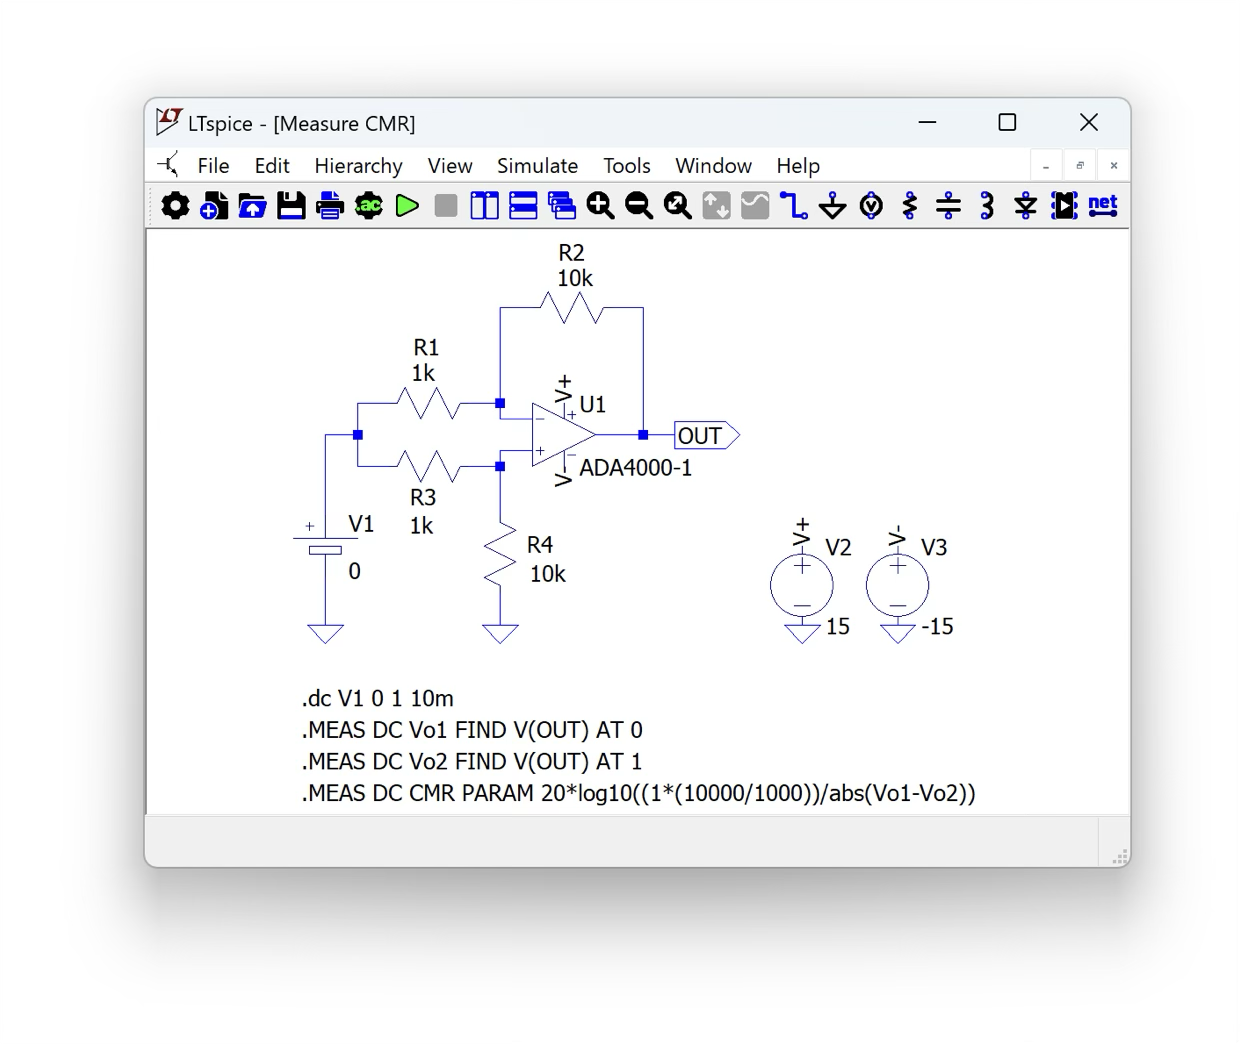Click the V2 value 15

click(x=838, y=627)
